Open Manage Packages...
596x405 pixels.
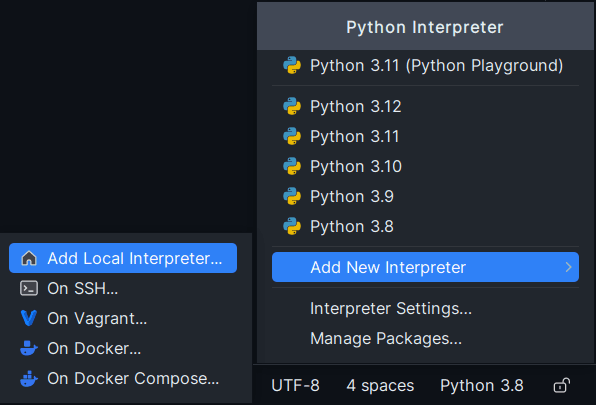[425, 338]
